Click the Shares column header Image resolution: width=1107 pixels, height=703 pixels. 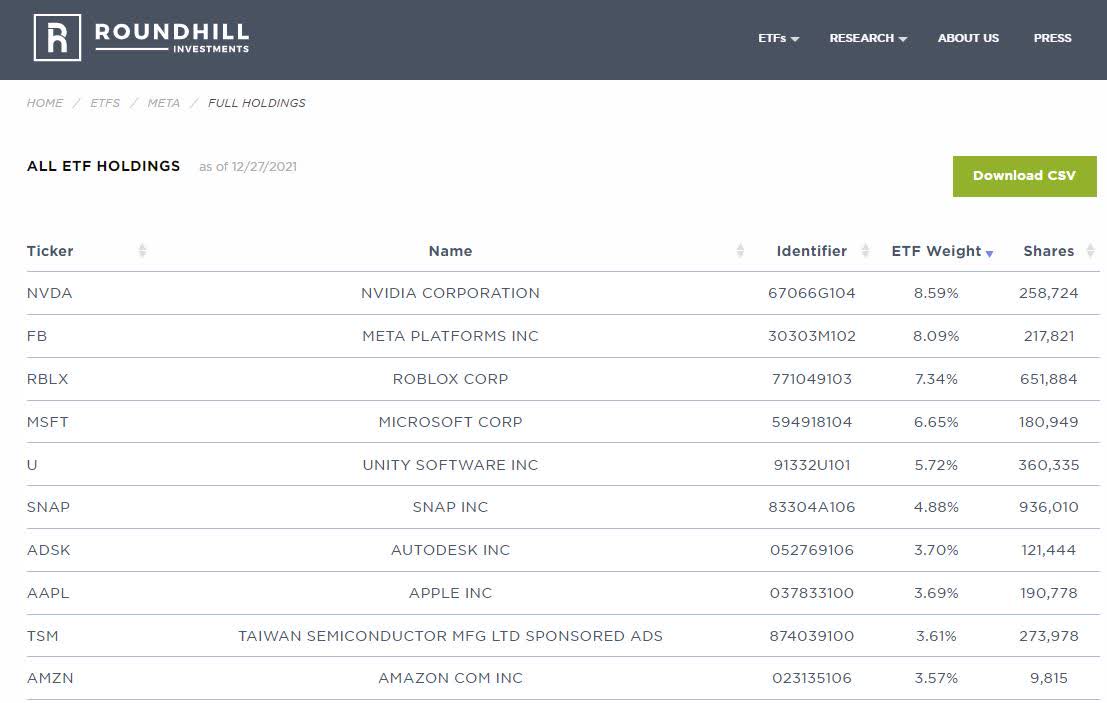point(1048,251)
